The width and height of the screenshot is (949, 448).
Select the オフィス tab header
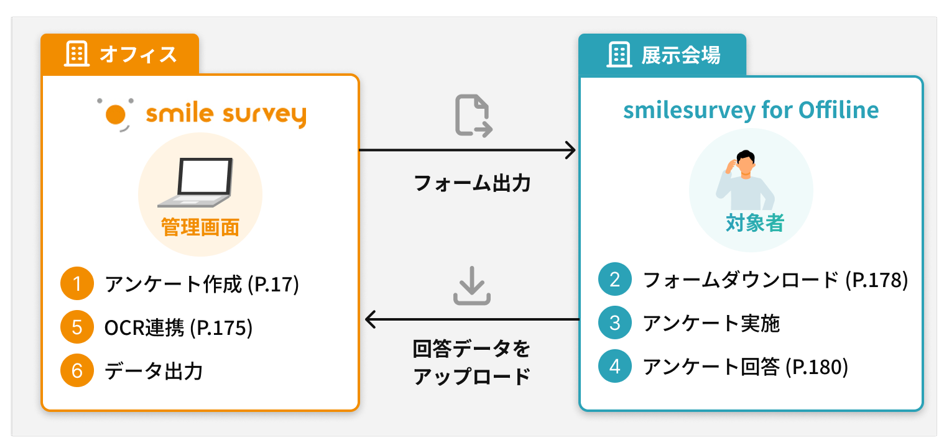point(120,54)
